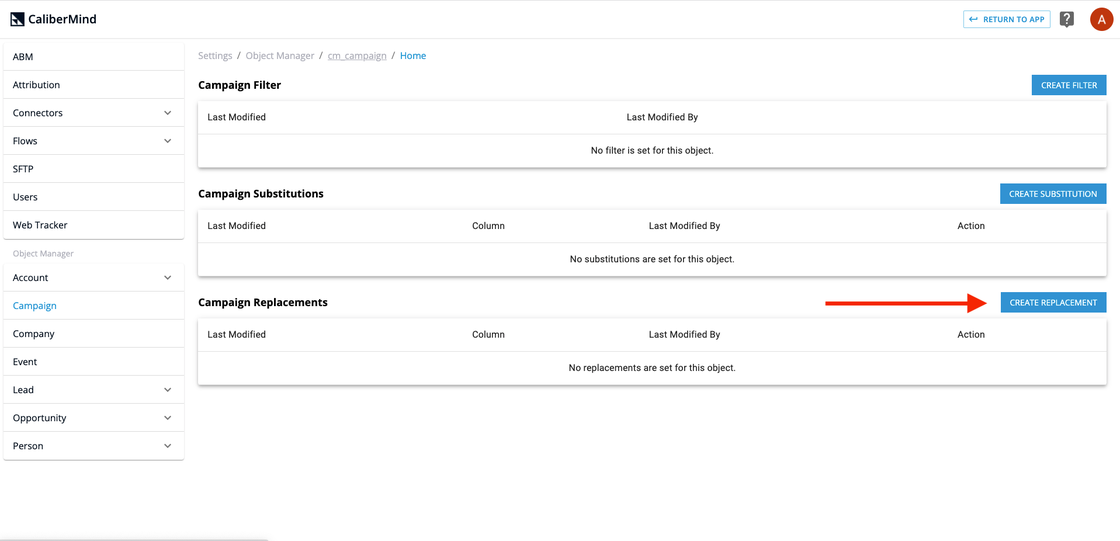Screen dimensions: 1120x541
Task: Open the cm_campaign breadcrumb link
Action: (x=357, y=56)
